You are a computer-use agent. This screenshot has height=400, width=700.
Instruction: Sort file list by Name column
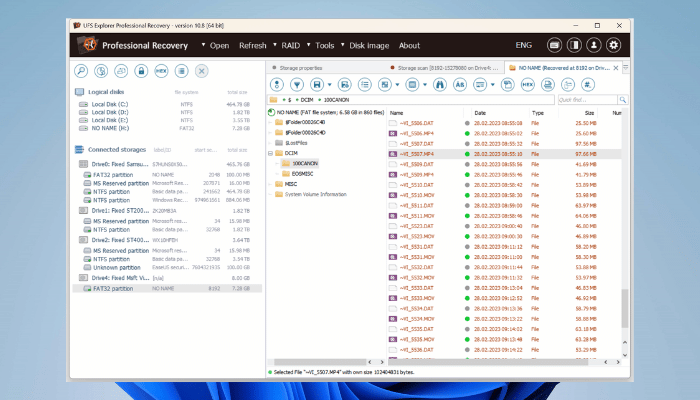(396, 113)
